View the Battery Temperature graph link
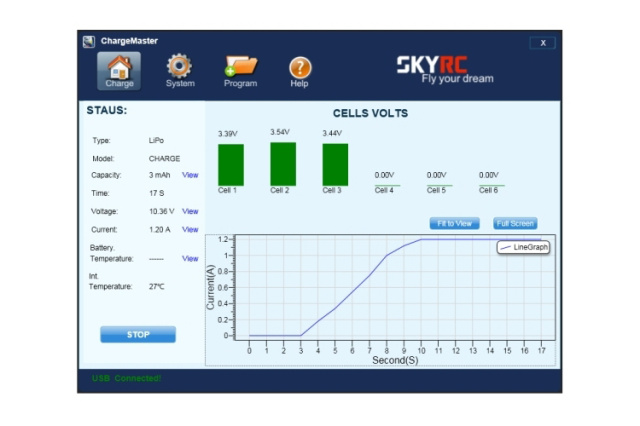640x426 pixels. [x=190, y=258]
